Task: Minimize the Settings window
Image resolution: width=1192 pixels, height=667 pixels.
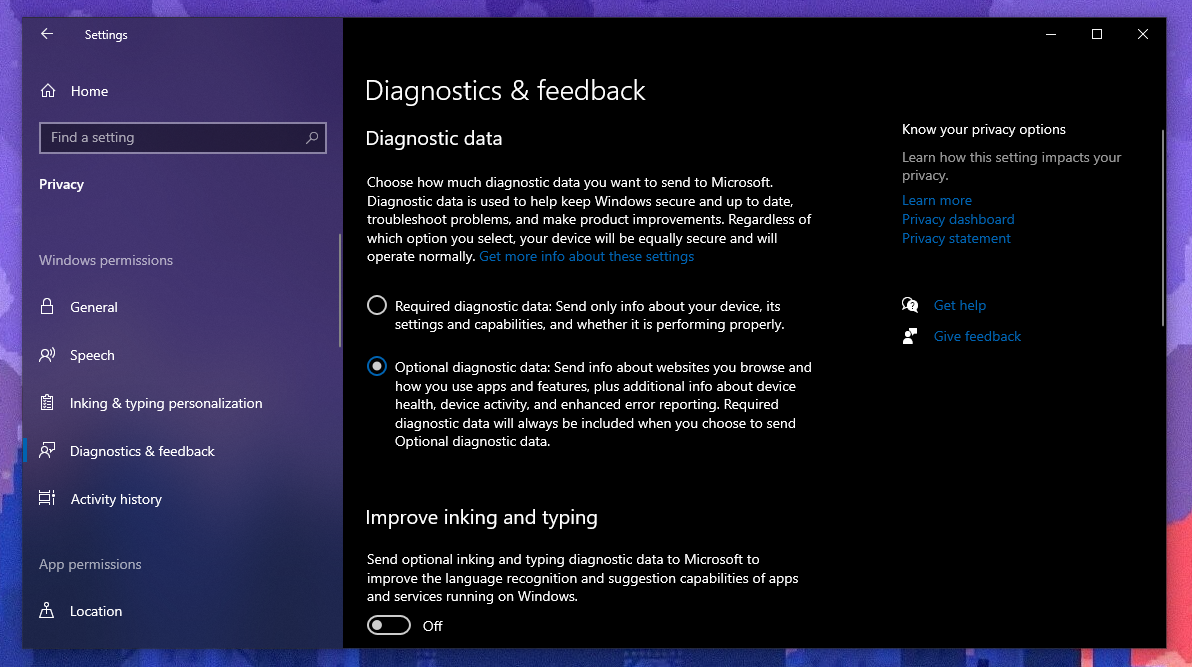Action: click(1051, 34)
